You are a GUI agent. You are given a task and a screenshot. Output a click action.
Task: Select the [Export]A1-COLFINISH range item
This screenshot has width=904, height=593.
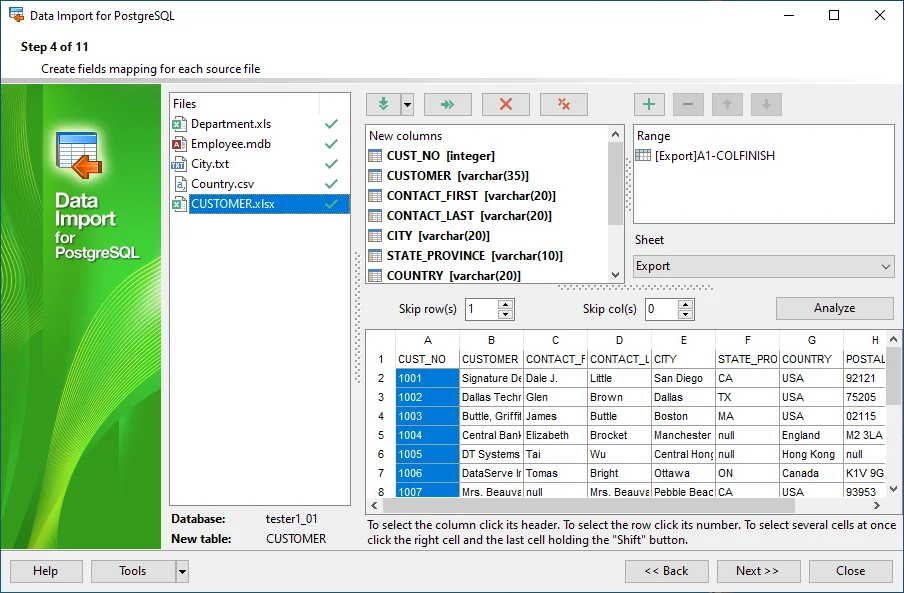714,156
